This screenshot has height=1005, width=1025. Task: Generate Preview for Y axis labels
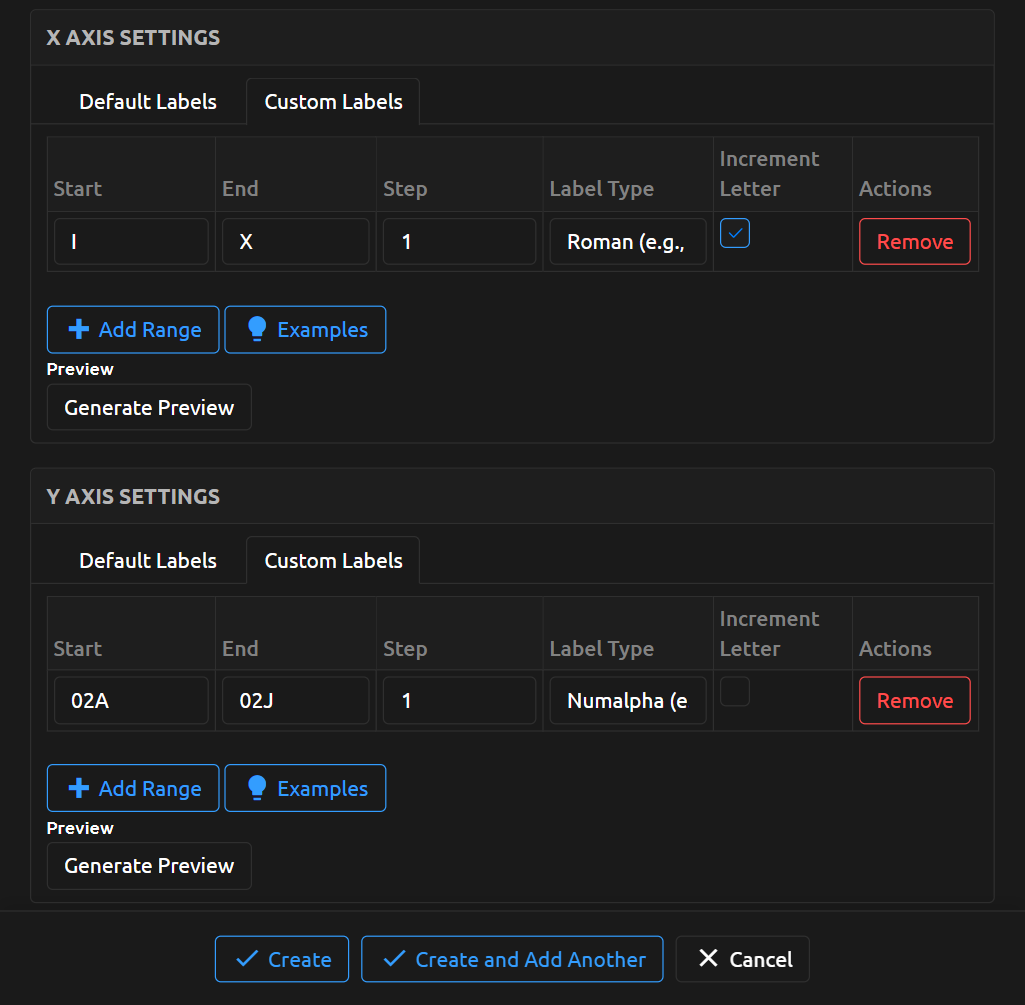(149, 866)
